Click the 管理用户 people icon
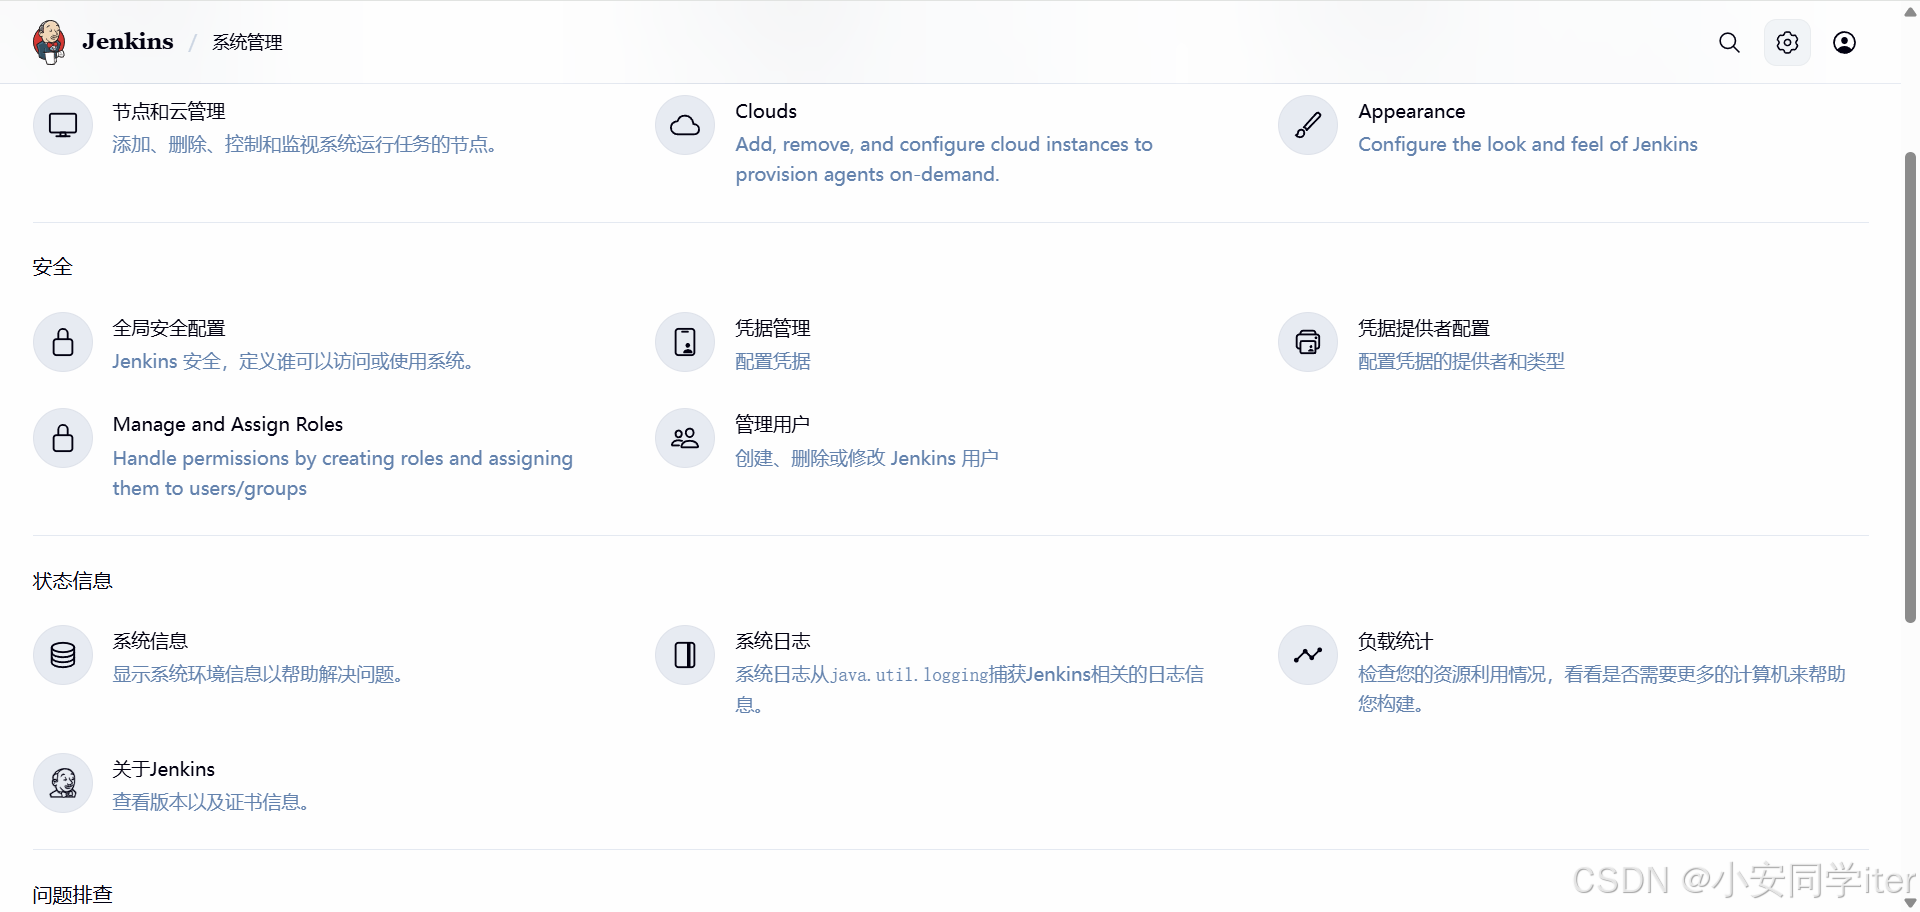 pyautogui.click(x=685, y=438)
